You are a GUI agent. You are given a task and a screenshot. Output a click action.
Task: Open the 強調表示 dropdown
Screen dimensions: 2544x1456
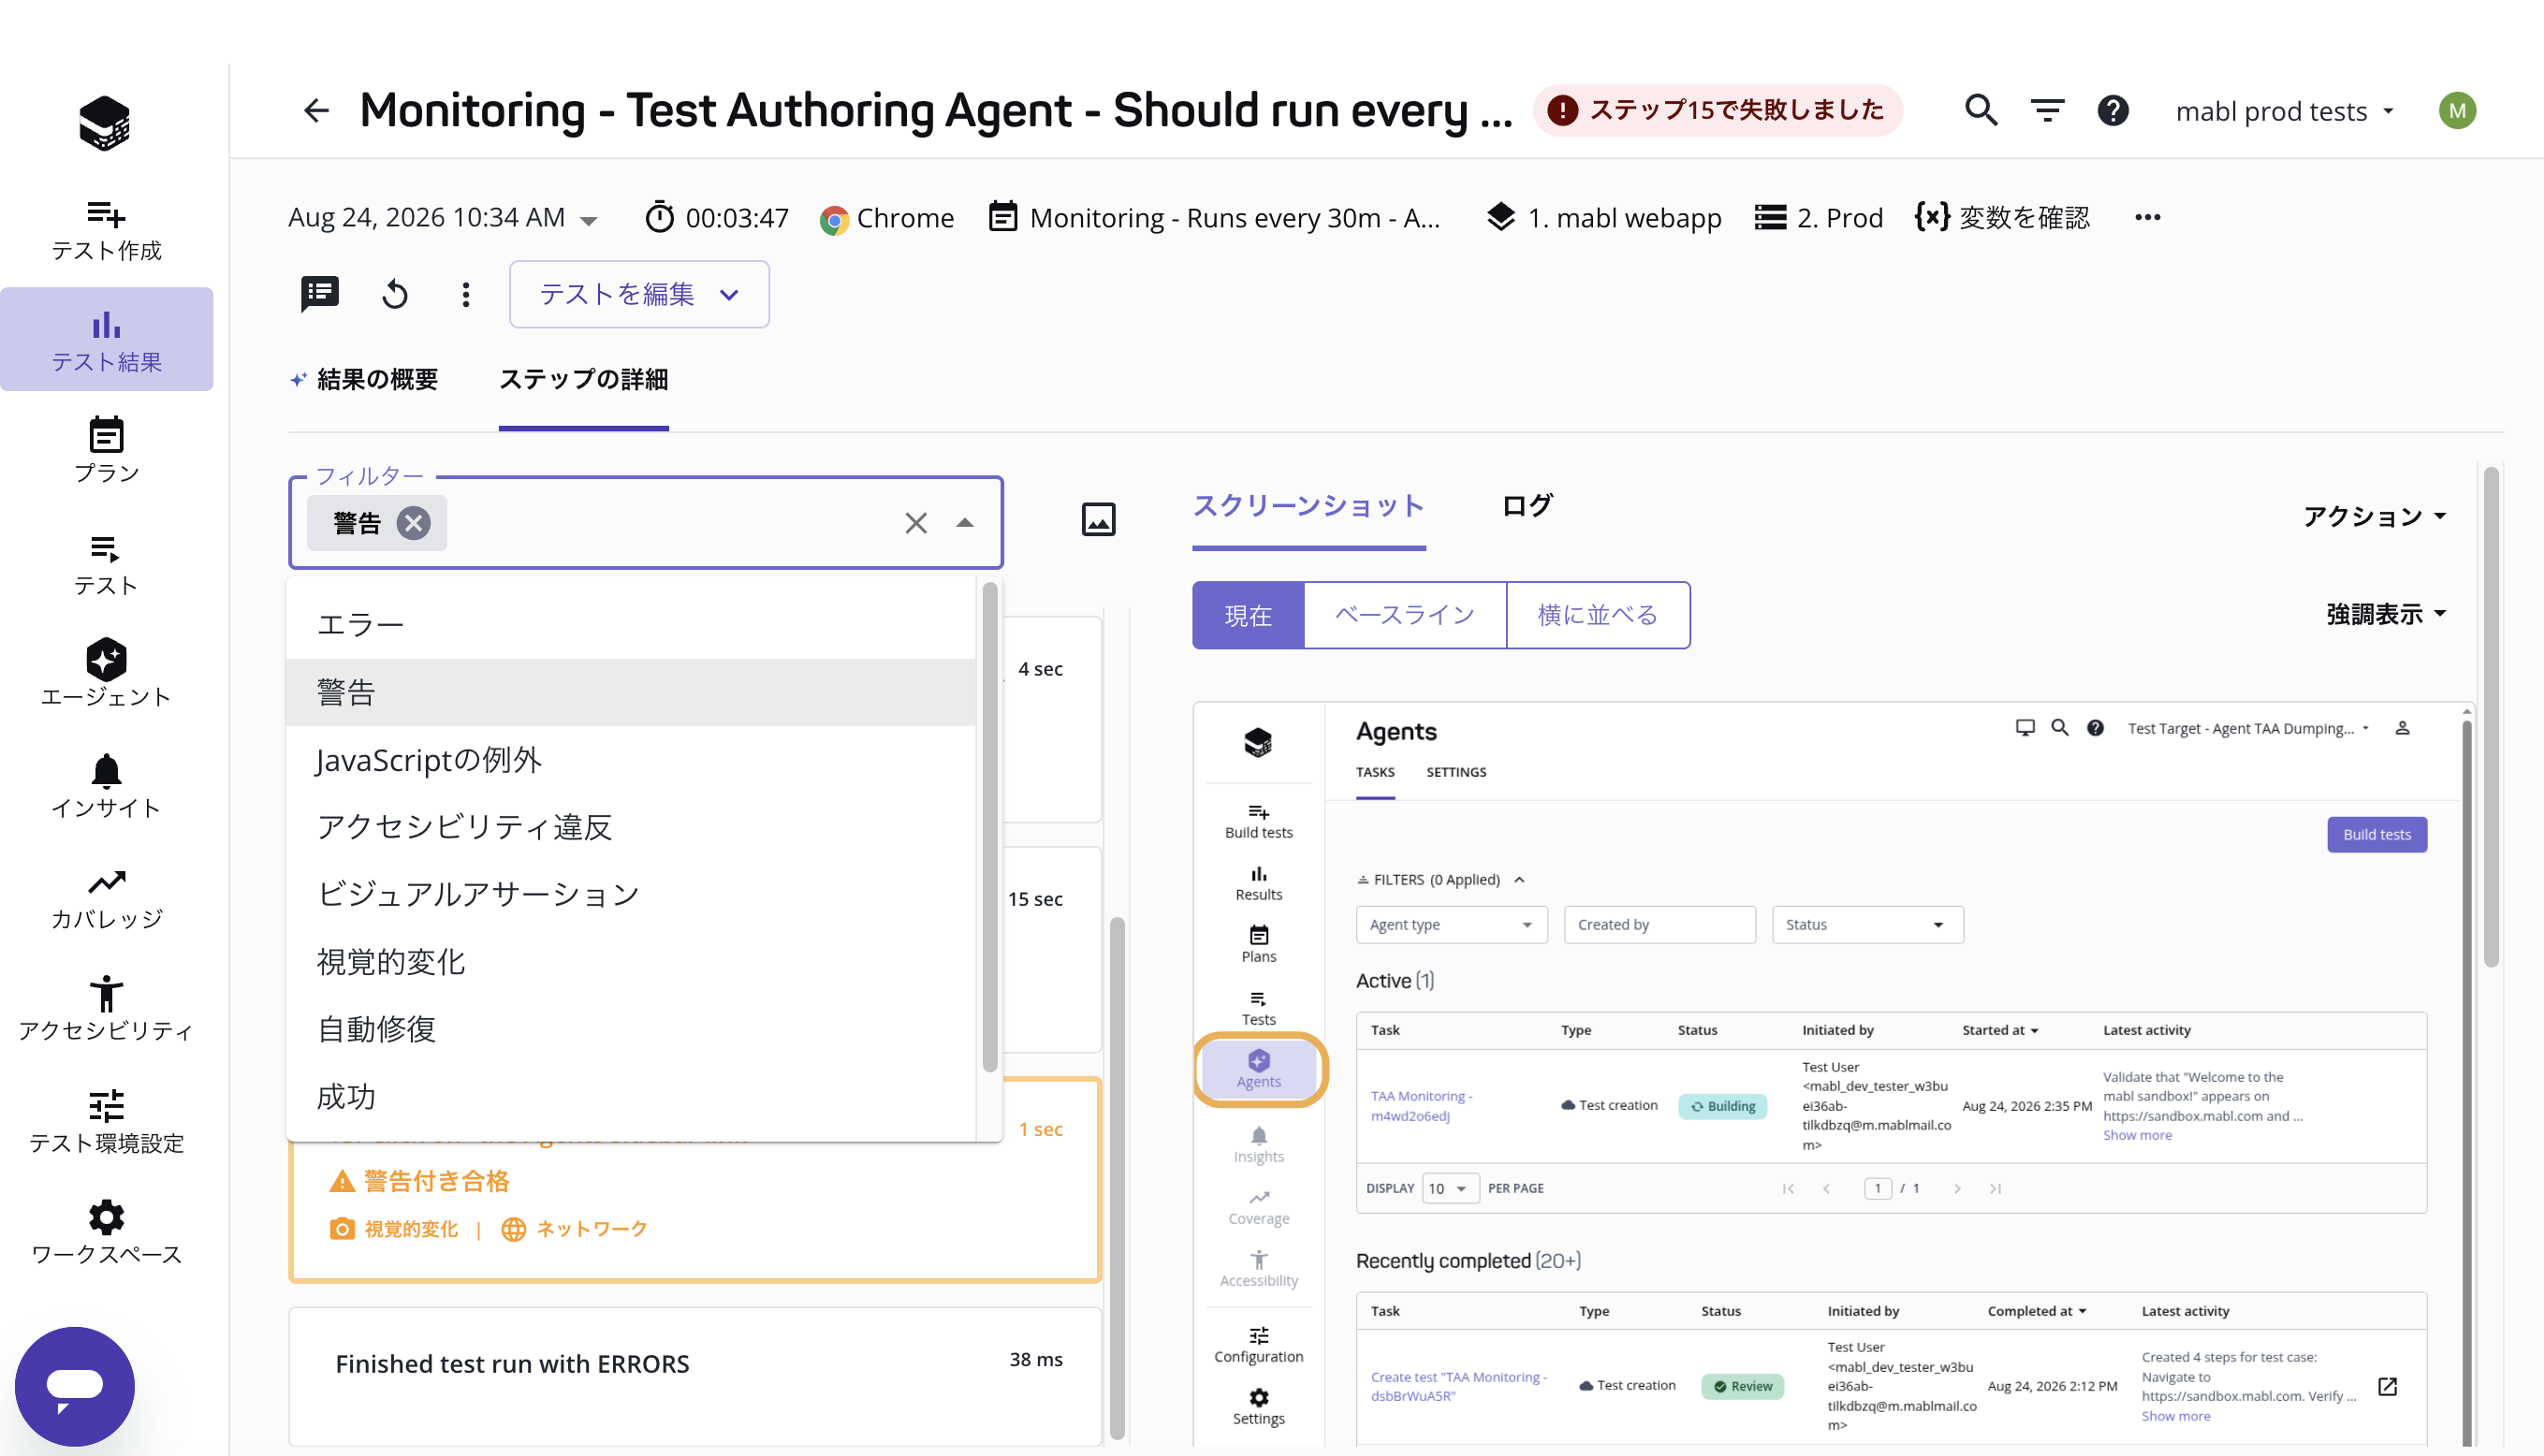point(2386,614)
